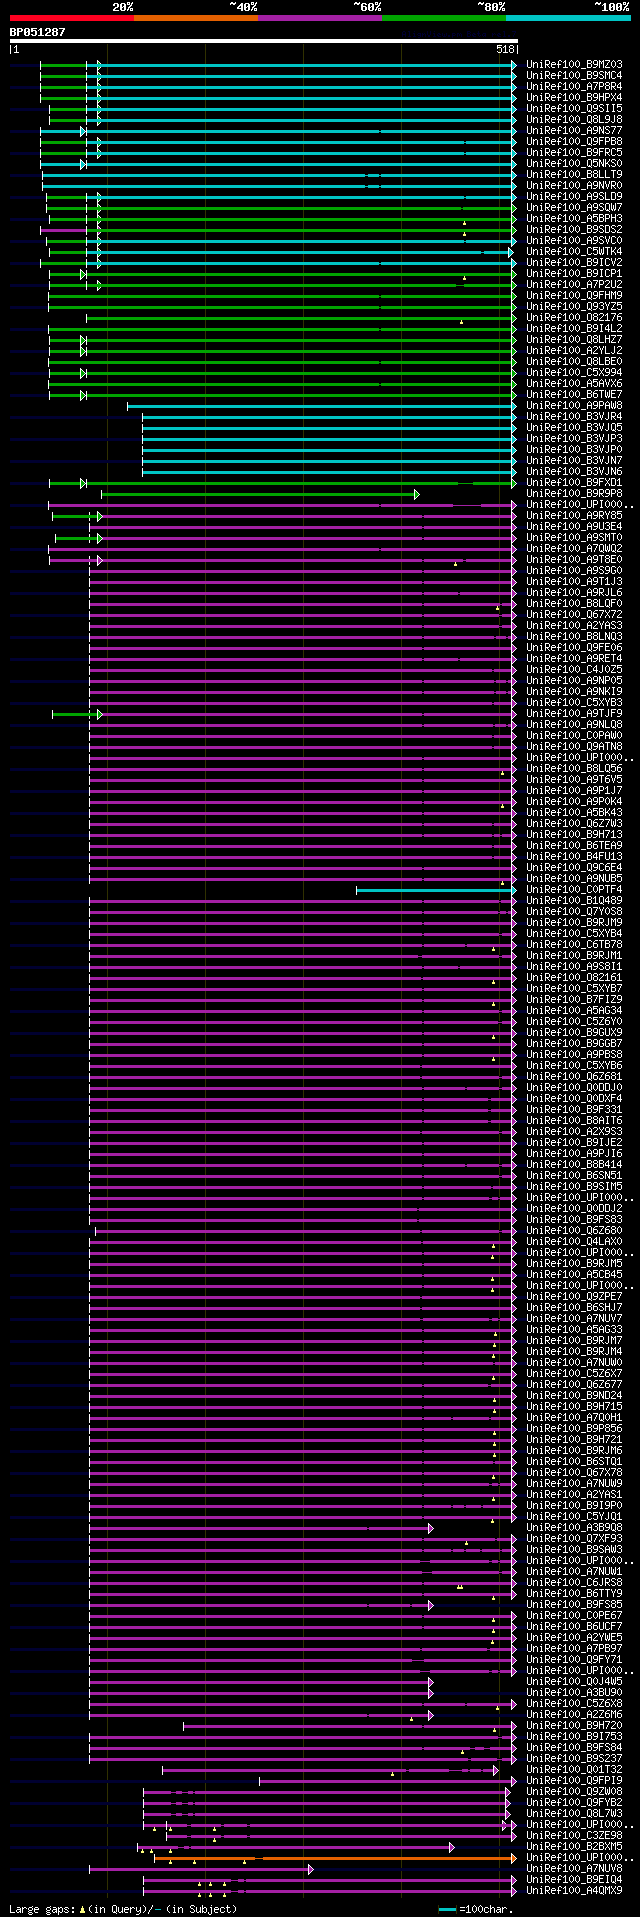Select the UniRef100_Q93YZ5 label
The image size is (640, 1917).
click(574, 307)
